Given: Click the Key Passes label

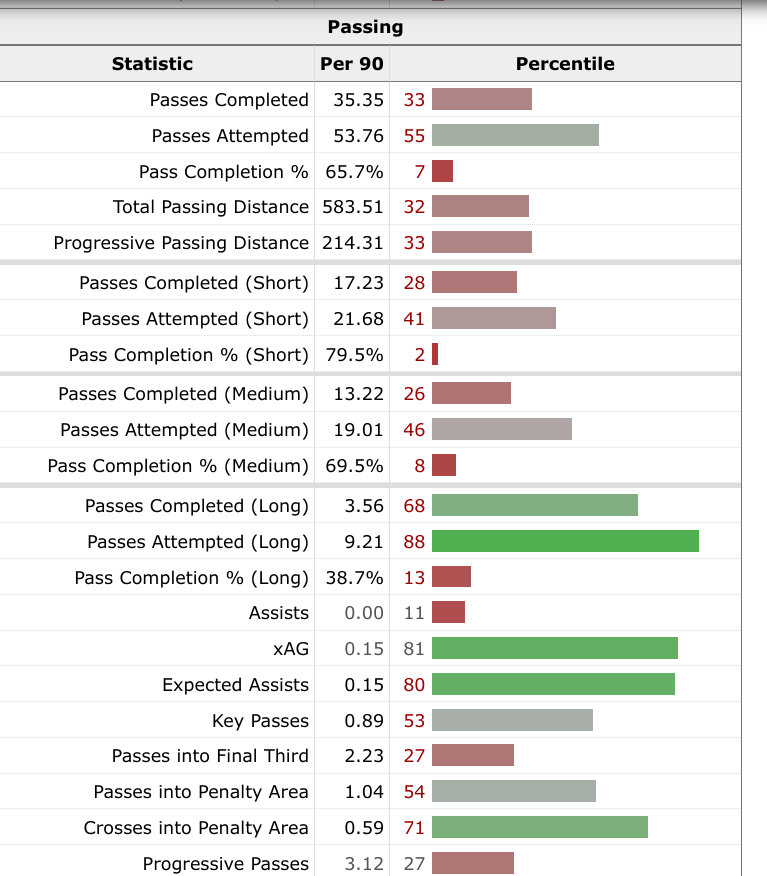Looking at the screenshot, I should pyautogui.click(x=260, y=721).
